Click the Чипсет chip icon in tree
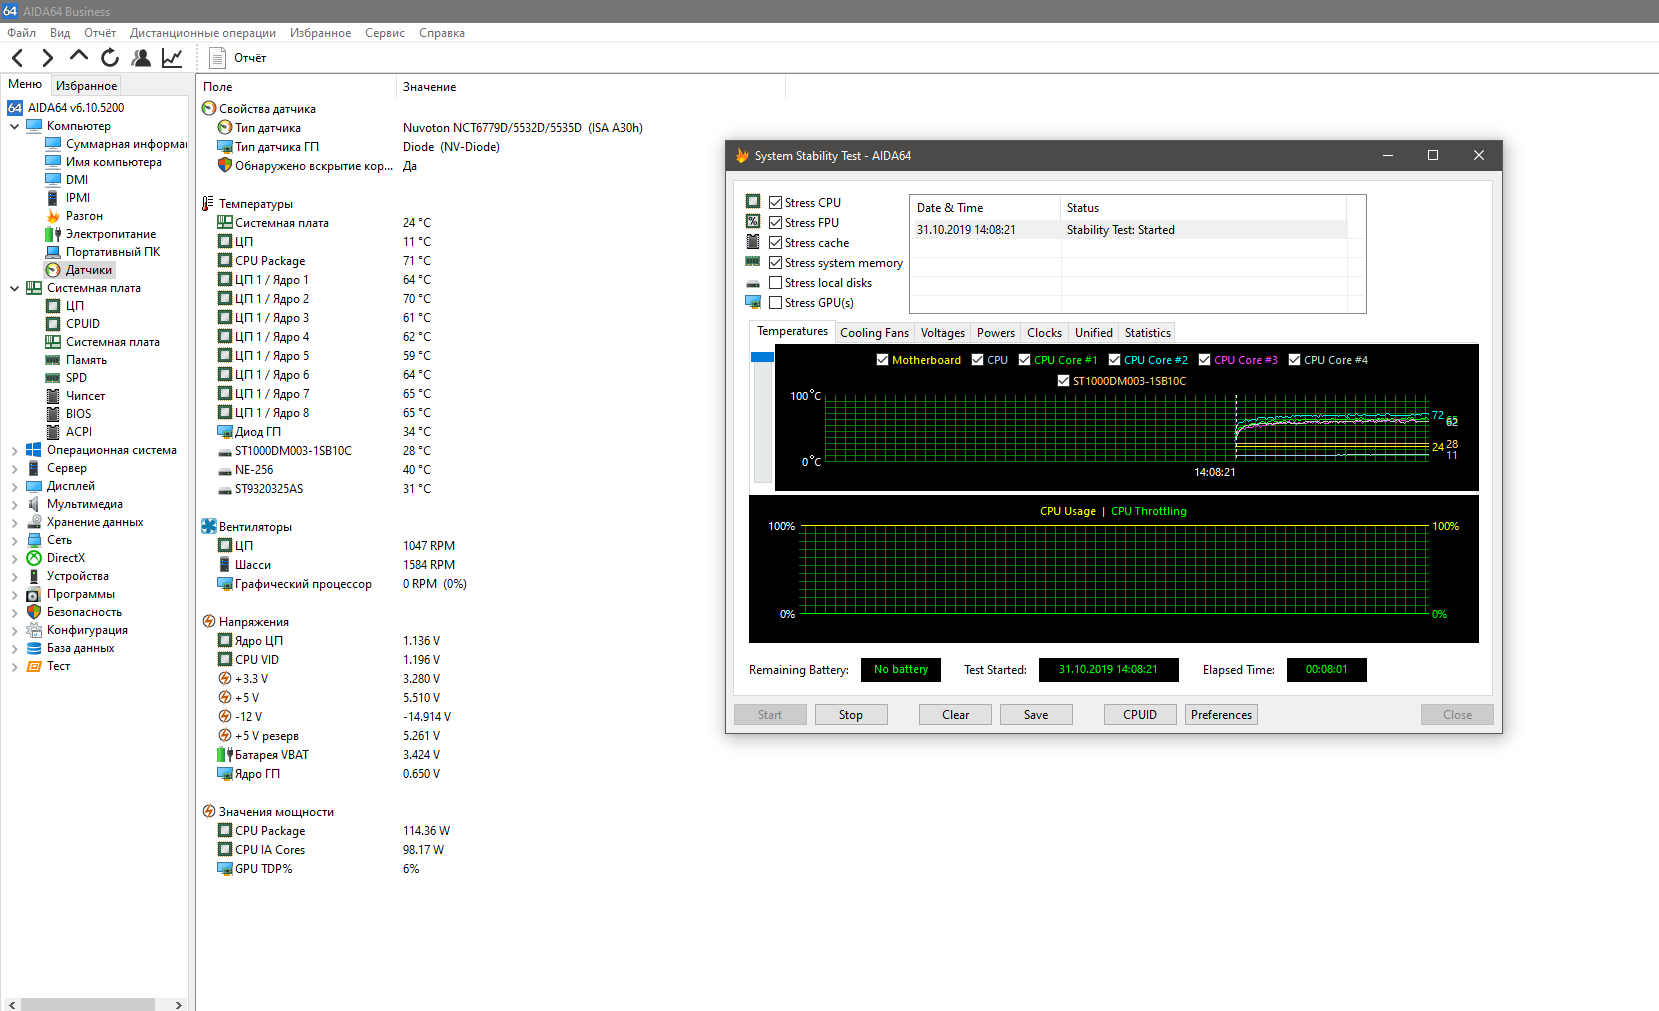1659x1011 pixels. pyautogui.click(x=53, y=396)
